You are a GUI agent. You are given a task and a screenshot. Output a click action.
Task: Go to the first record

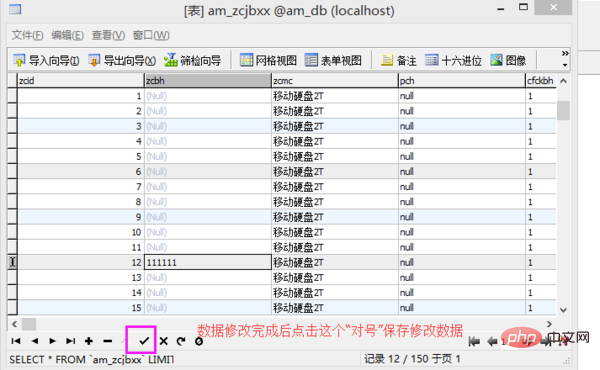point(16,341)
